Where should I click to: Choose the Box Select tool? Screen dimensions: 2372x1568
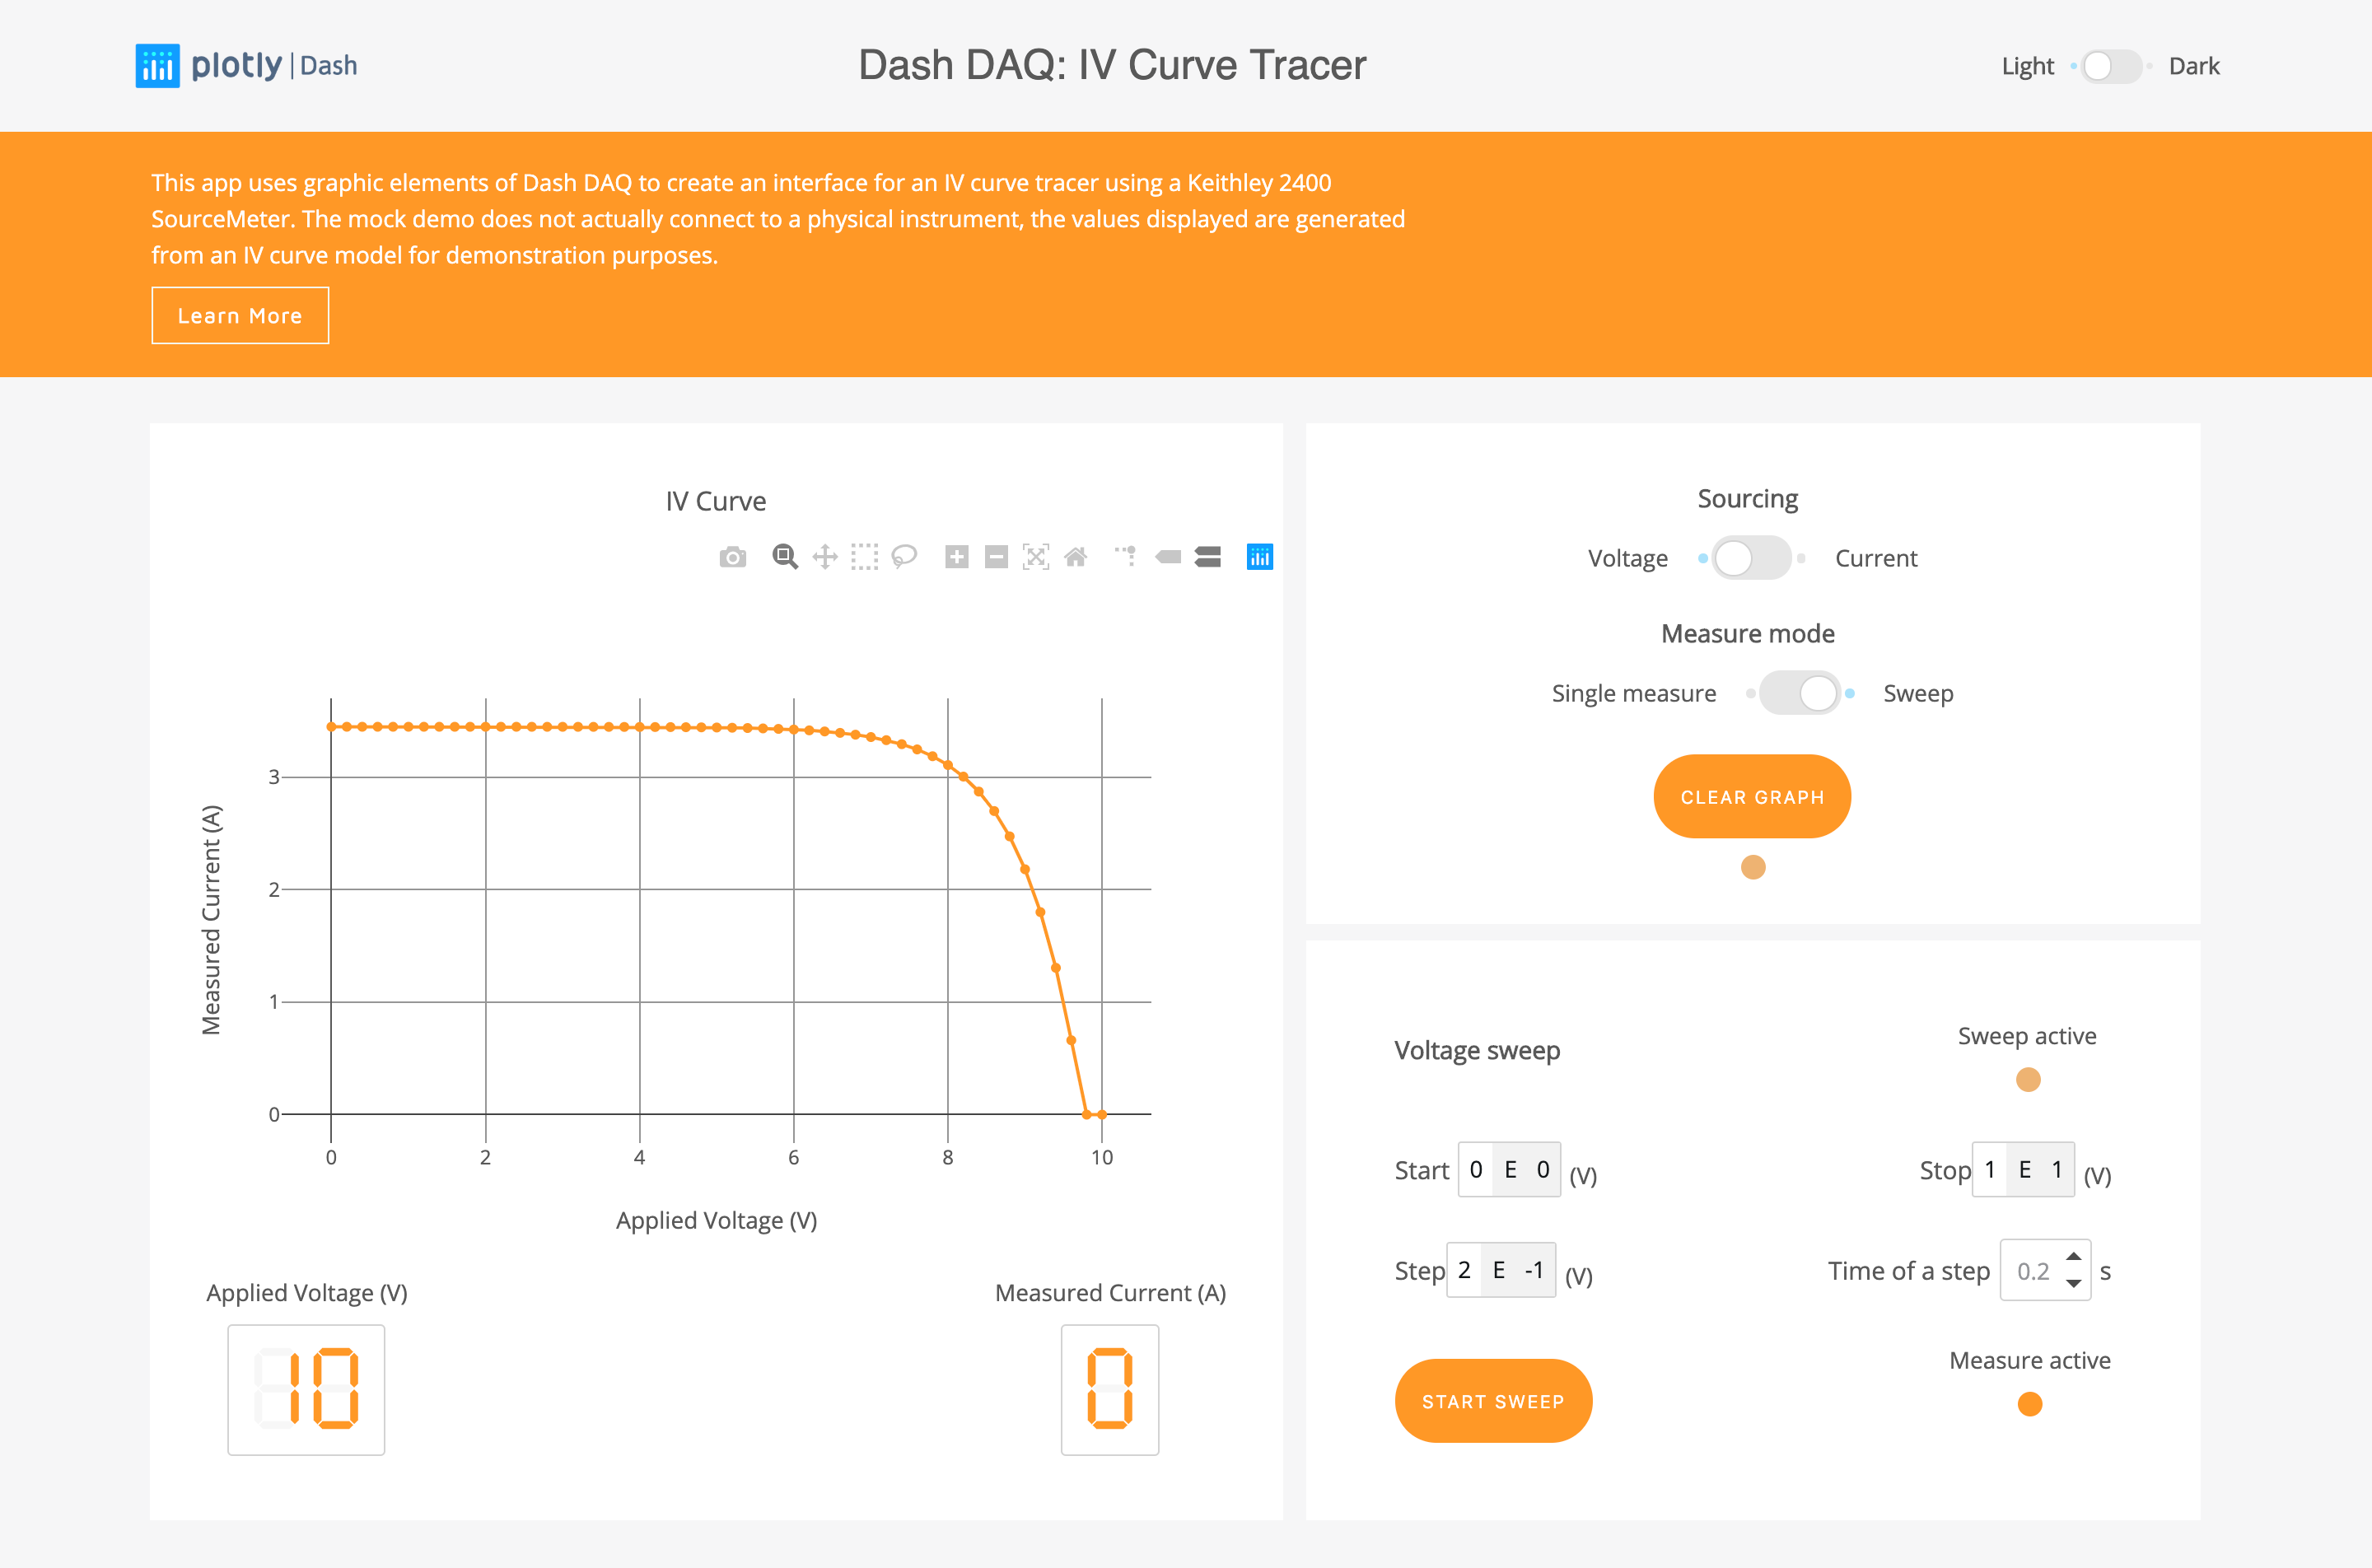point(864,557)
